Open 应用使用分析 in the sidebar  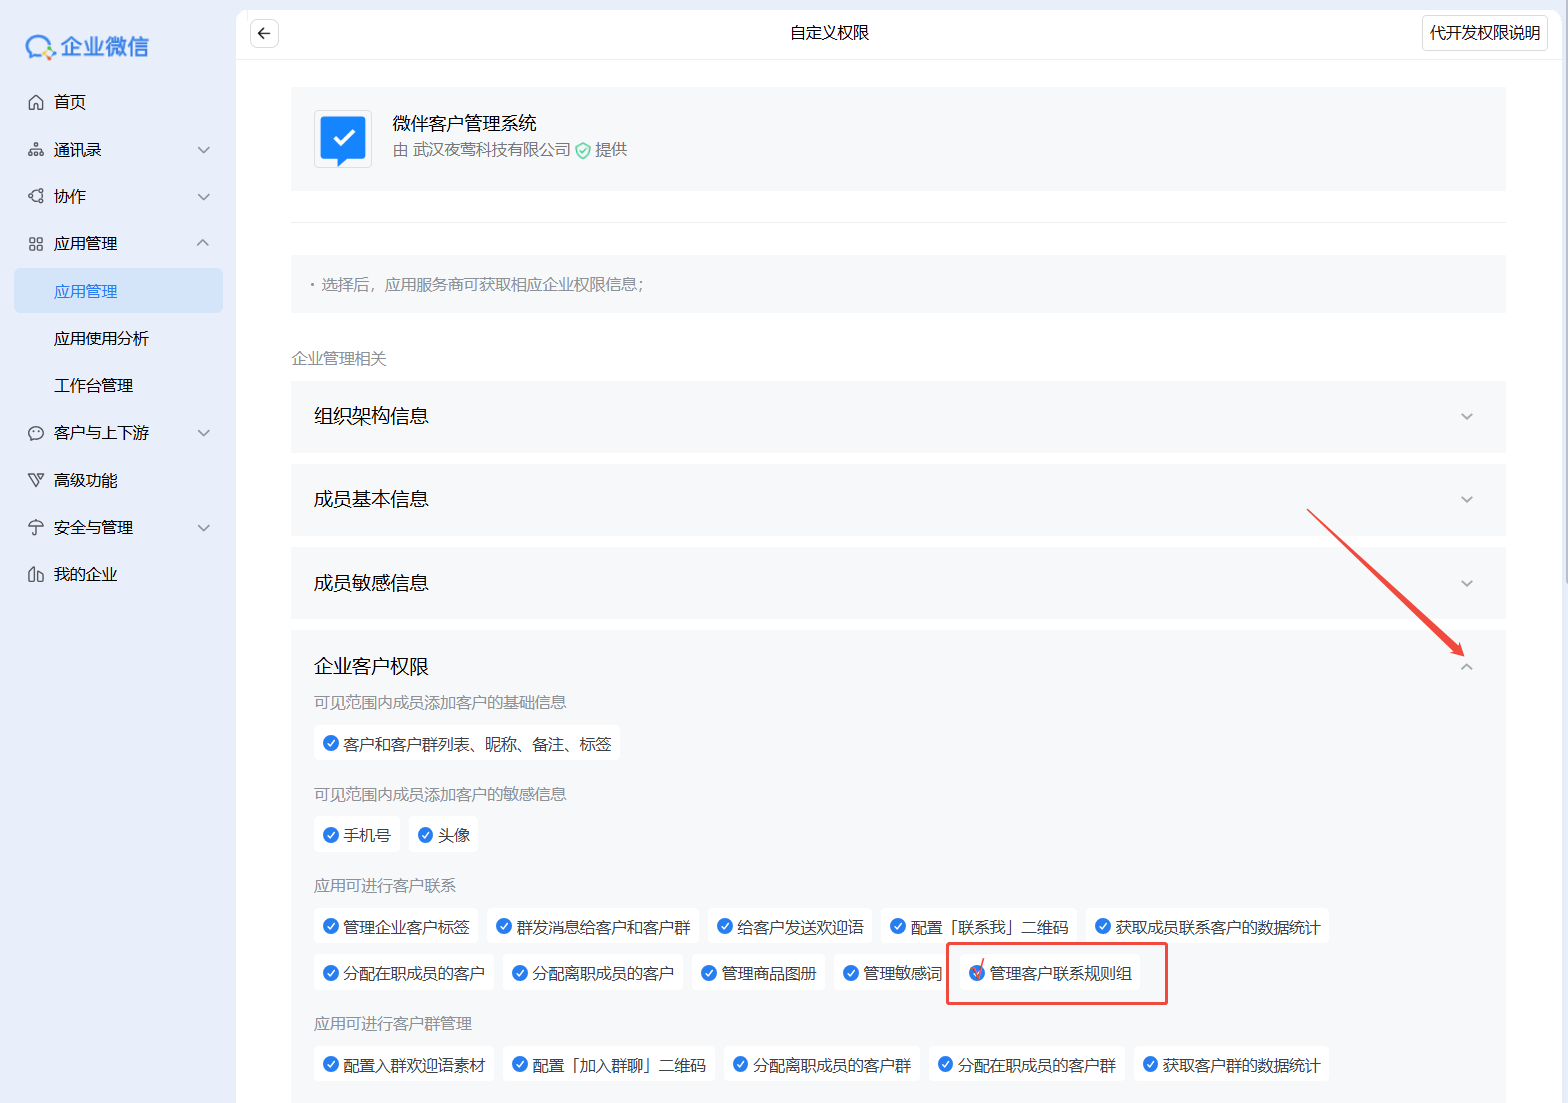[x=101, y=338]
